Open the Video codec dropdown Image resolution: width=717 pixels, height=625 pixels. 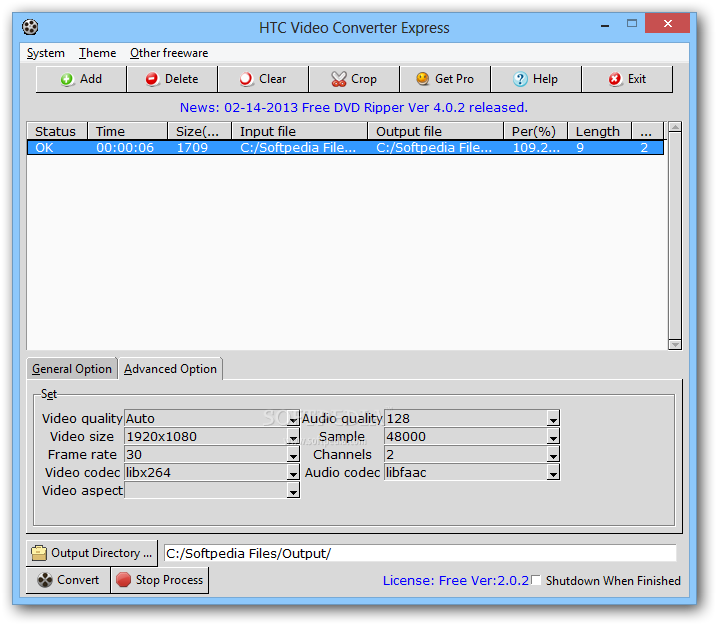(x=293, y=472)
